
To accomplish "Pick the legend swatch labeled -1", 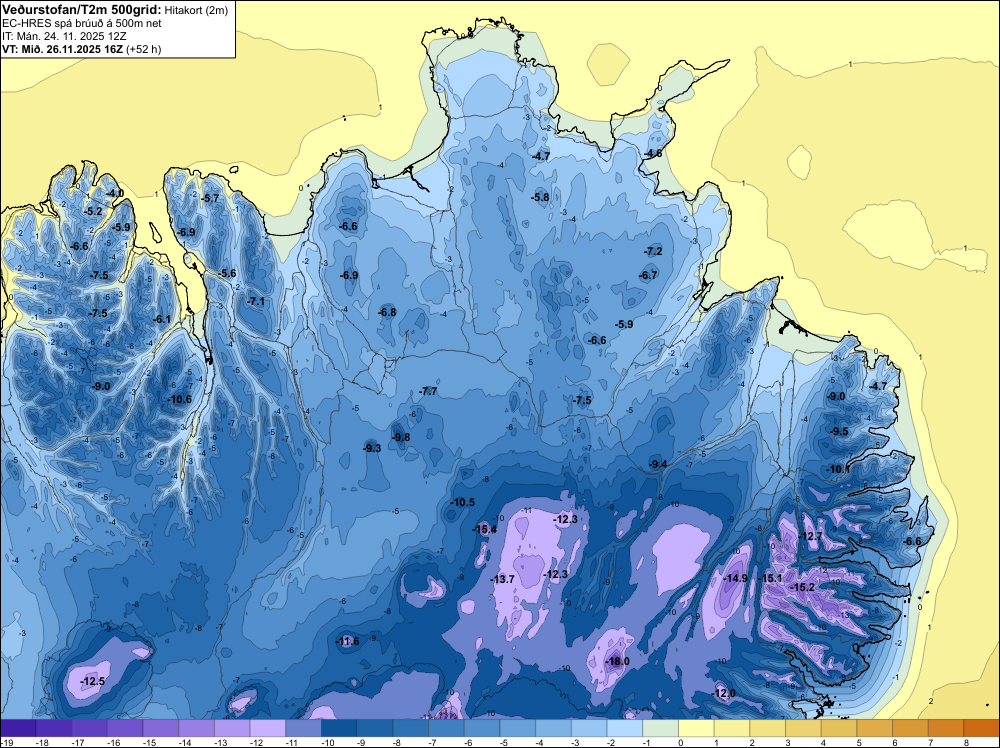I will pos(661,728).
